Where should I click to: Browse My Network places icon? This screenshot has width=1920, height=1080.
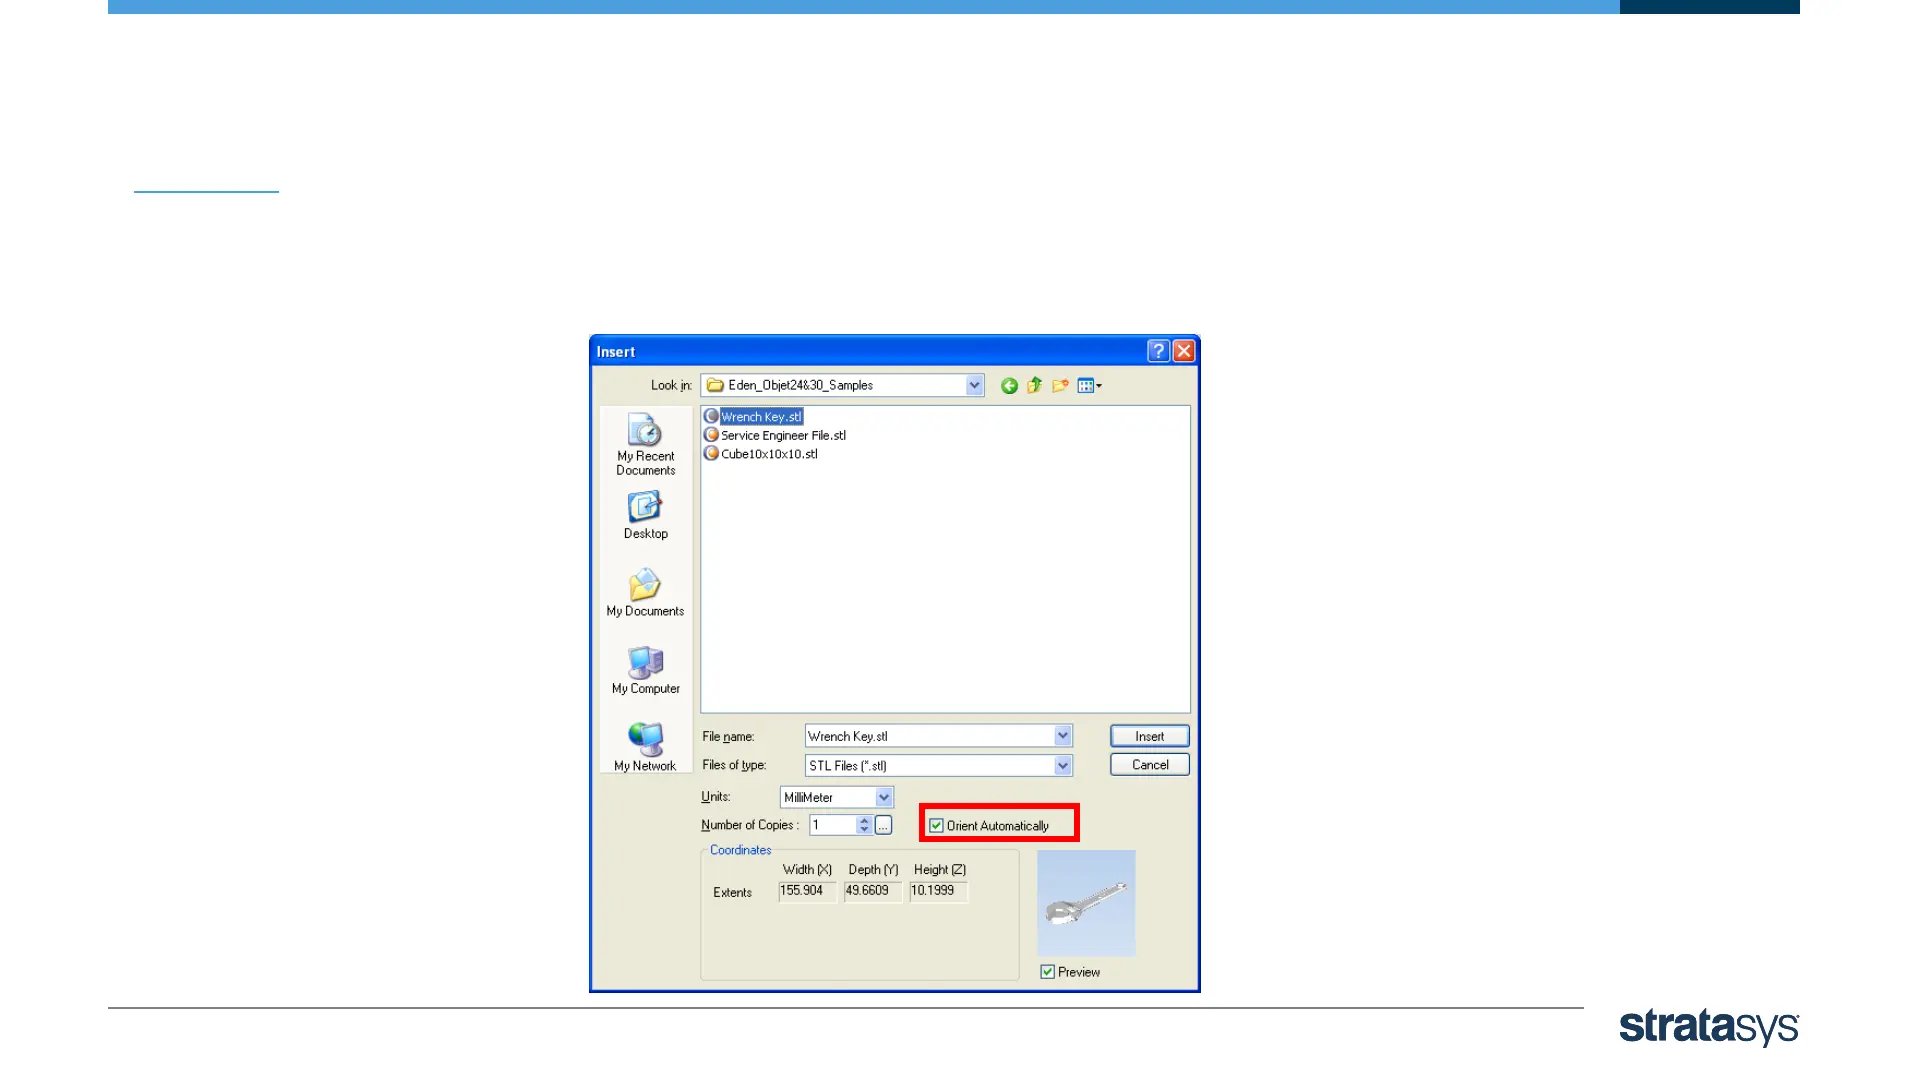click(645, 747)
